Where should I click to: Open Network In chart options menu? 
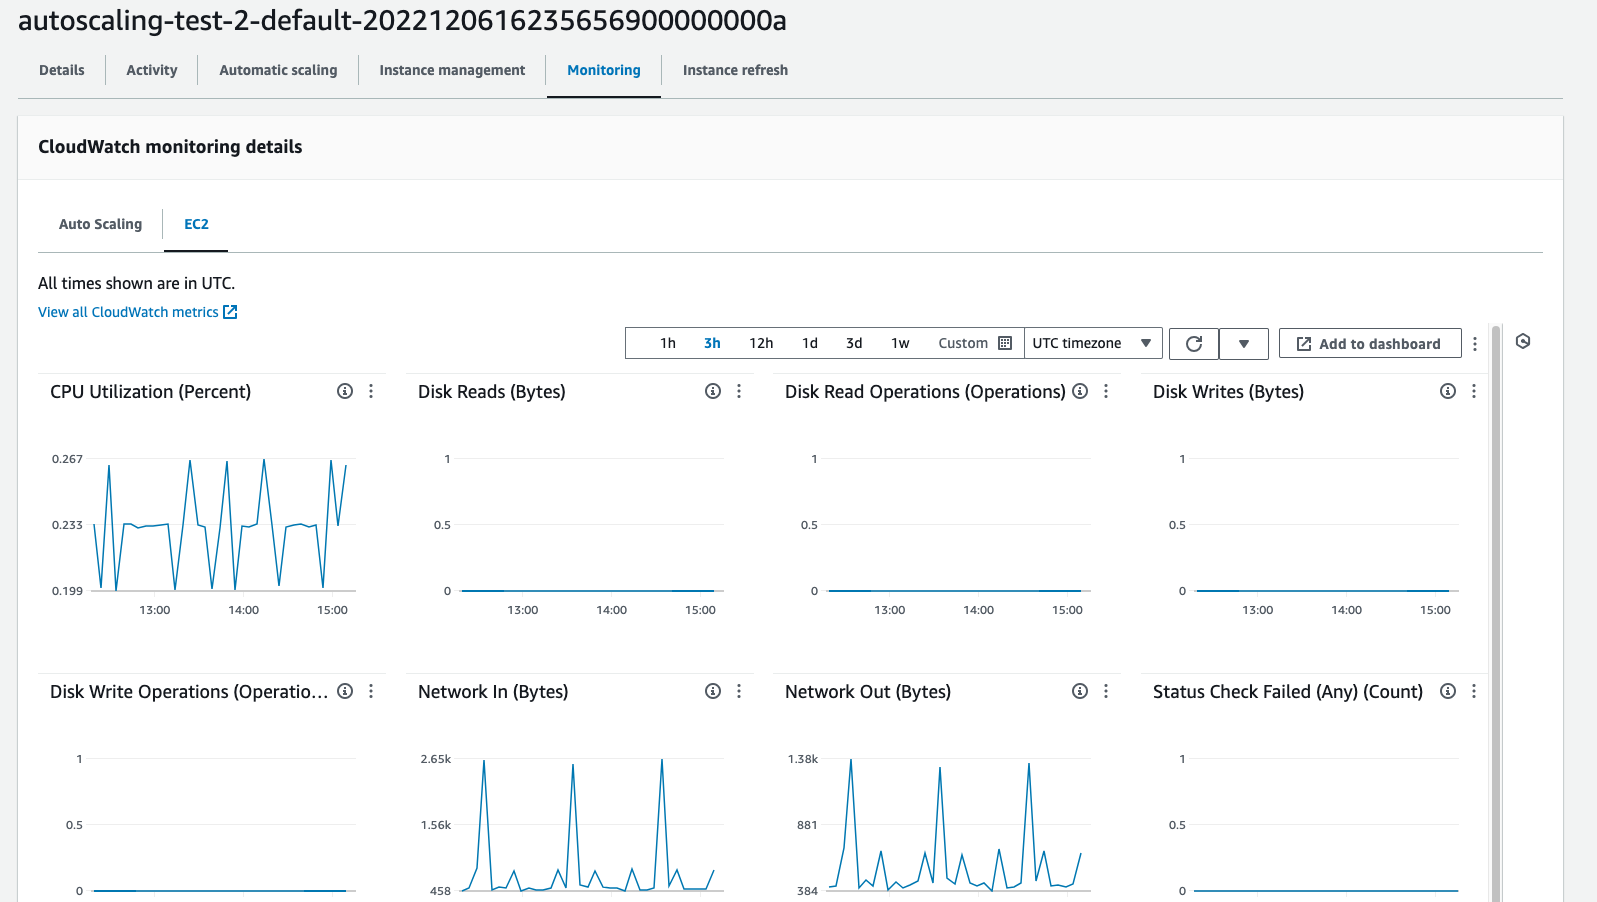739,691
